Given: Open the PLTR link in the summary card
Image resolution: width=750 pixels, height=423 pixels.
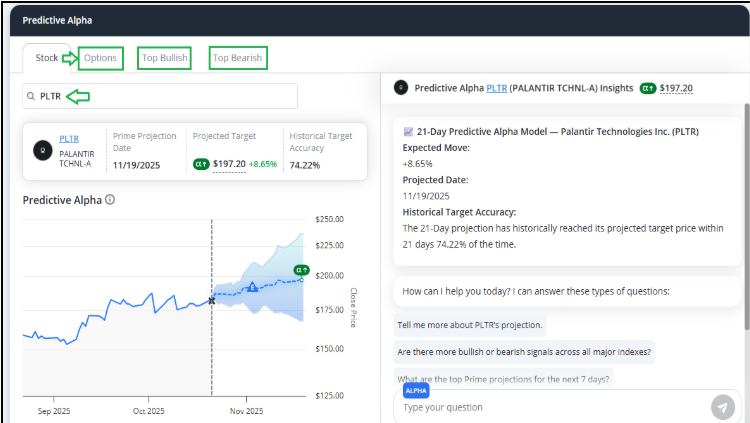Looking at the screenshot, I should click(69, 139).
